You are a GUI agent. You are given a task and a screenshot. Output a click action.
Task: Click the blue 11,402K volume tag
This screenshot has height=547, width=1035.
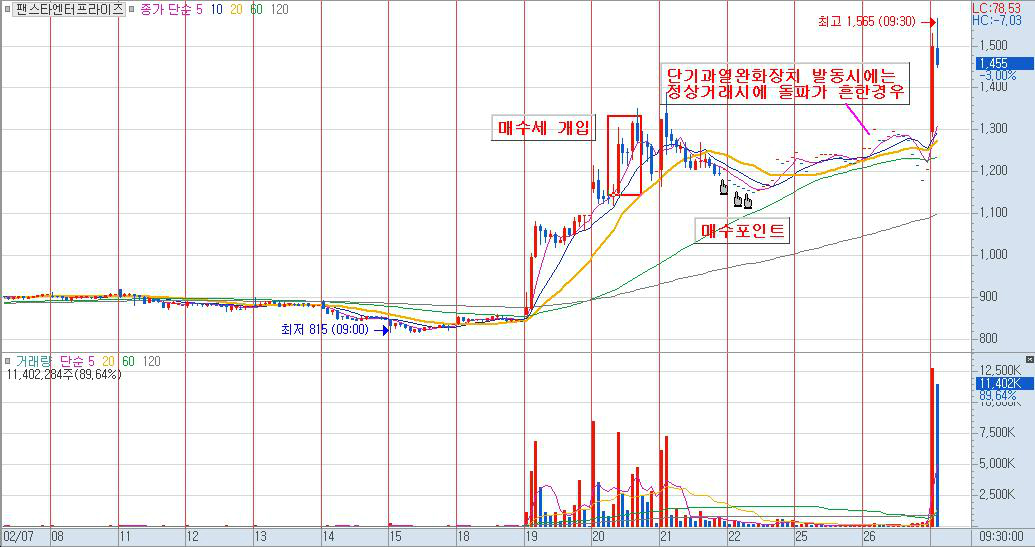click(1002, 383)
